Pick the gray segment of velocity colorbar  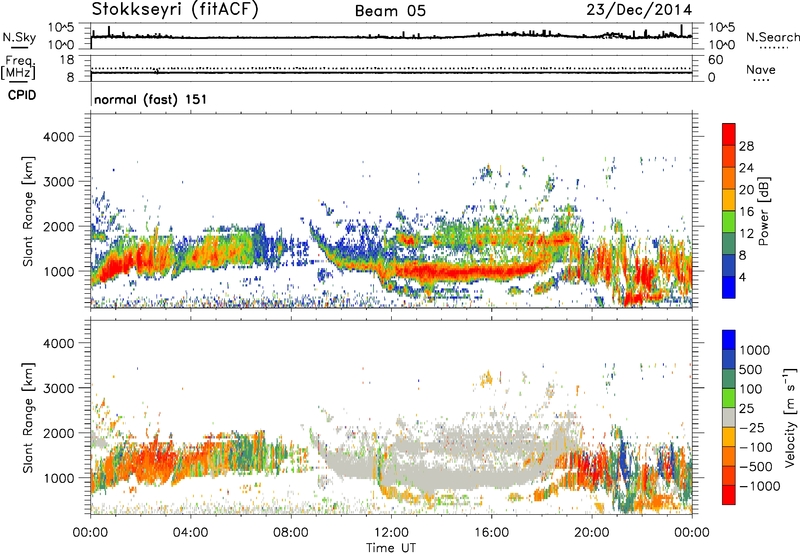(x=729, y=417)
